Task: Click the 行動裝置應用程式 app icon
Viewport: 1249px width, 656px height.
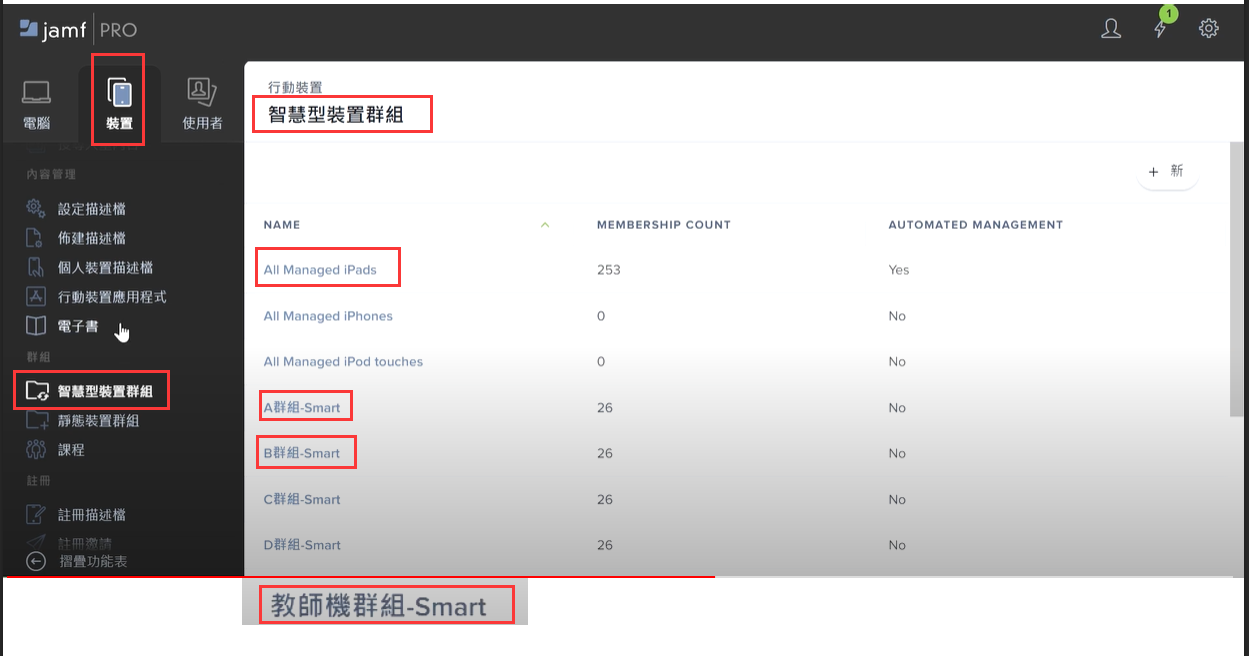Action: coord(36,297)
